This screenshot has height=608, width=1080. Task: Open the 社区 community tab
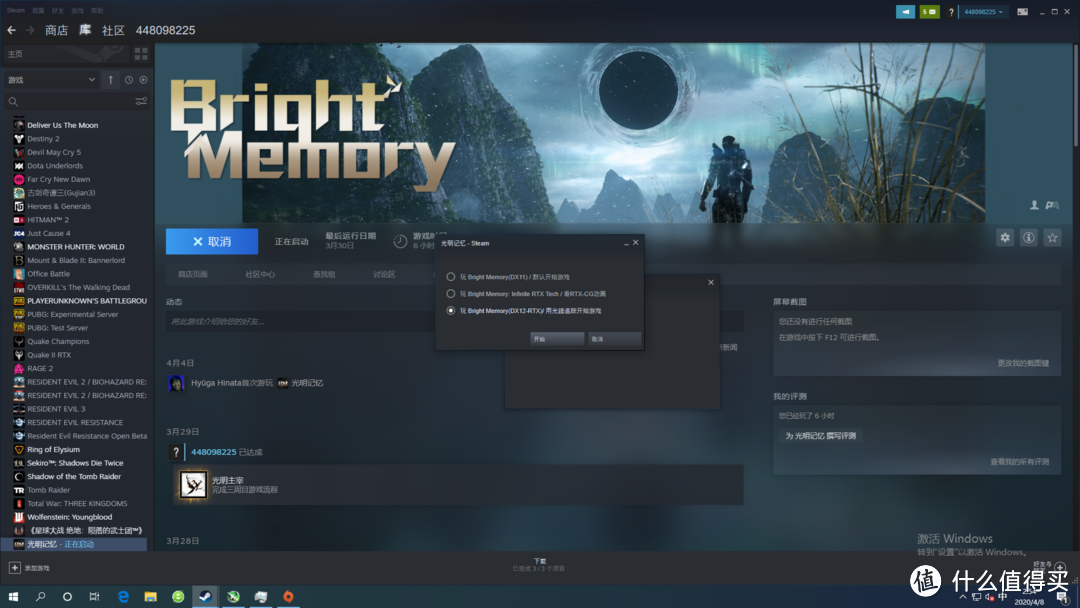(x=113, y=30)
